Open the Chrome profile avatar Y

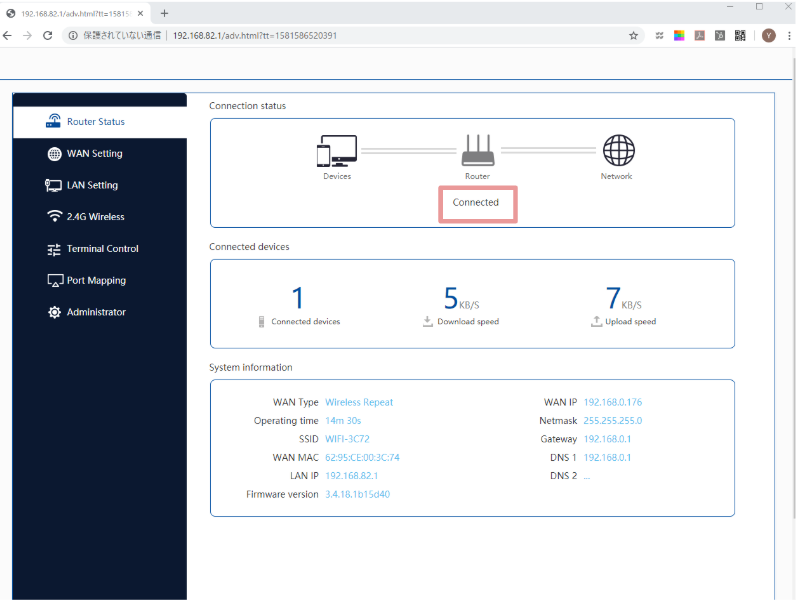click(769, 36)
